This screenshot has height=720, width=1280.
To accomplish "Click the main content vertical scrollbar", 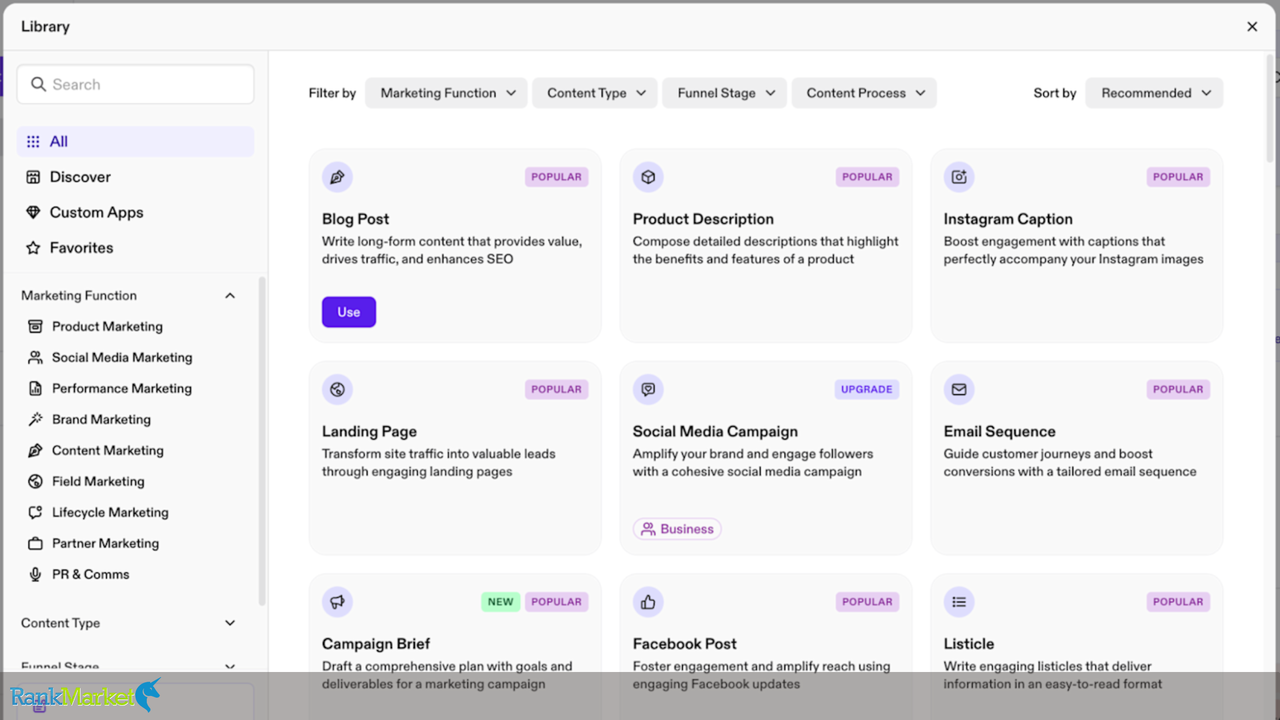I will pyautogui.click(x=1271, y=110).
